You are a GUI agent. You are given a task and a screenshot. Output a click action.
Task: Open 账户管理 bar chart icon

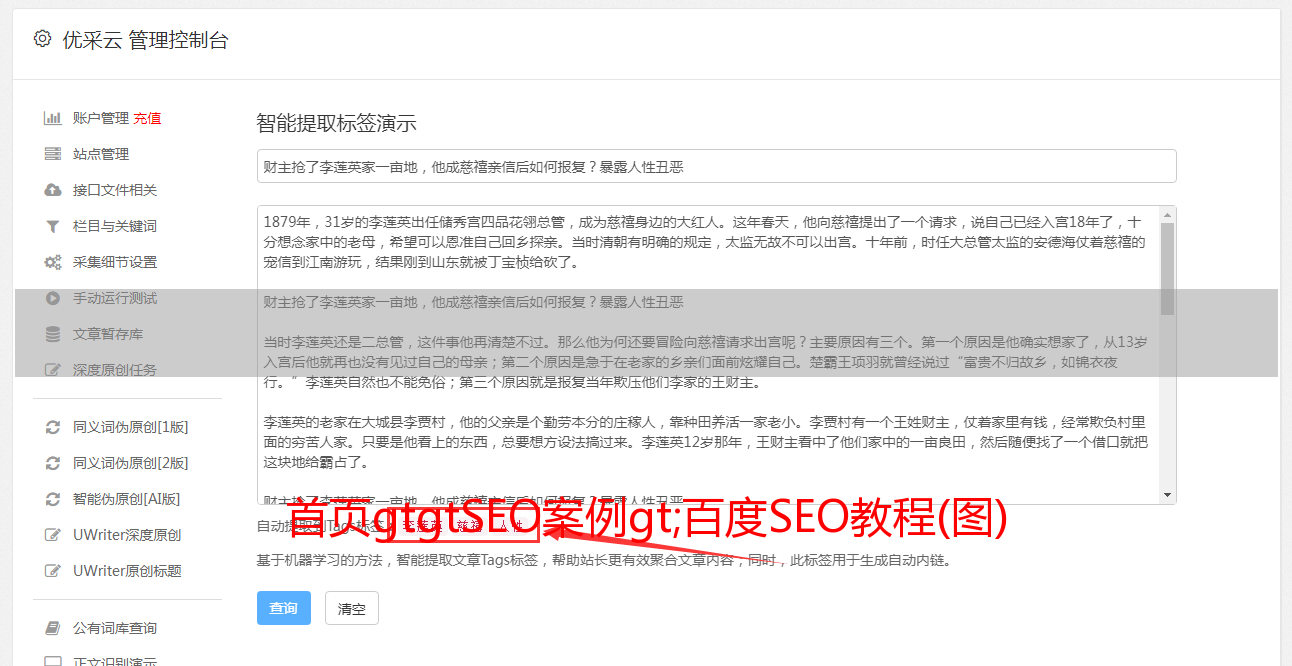(x=53, y=118)
